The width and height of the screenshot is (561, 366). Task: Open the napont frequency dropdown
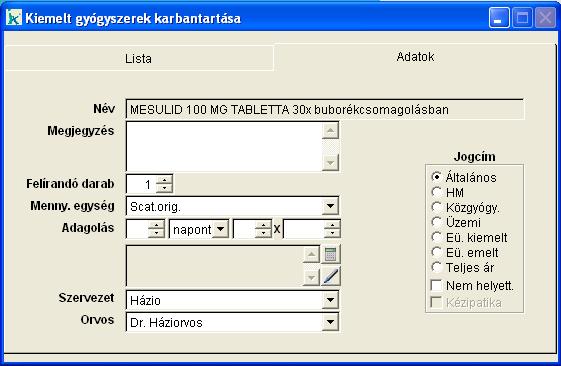(x=221, y=229)
